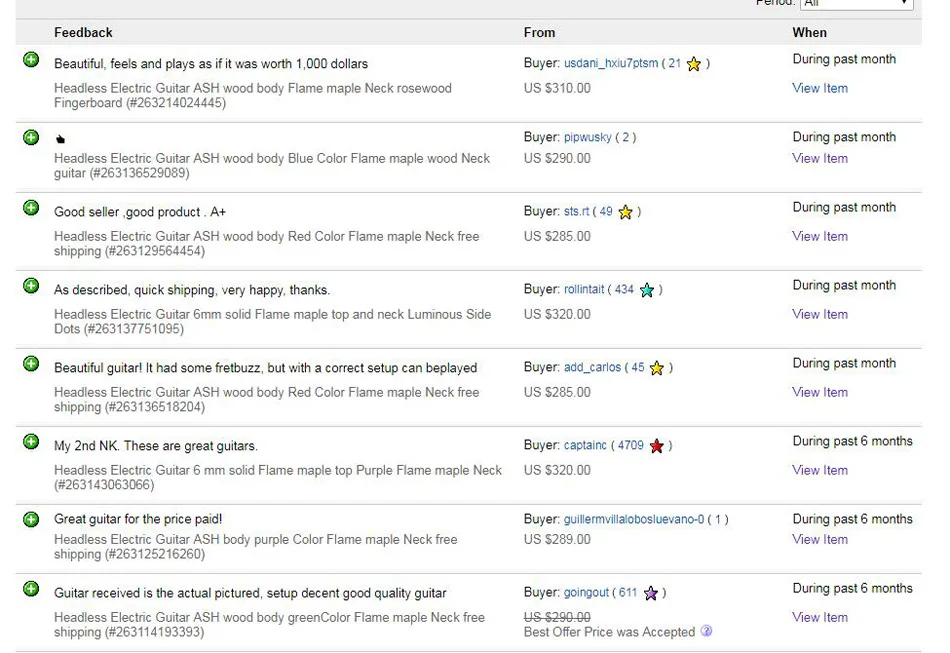This screenshot has width=950, height=653.
Task: Open buyer profile pipwusky
Action: pyautogui.click(x=588, y=137)
